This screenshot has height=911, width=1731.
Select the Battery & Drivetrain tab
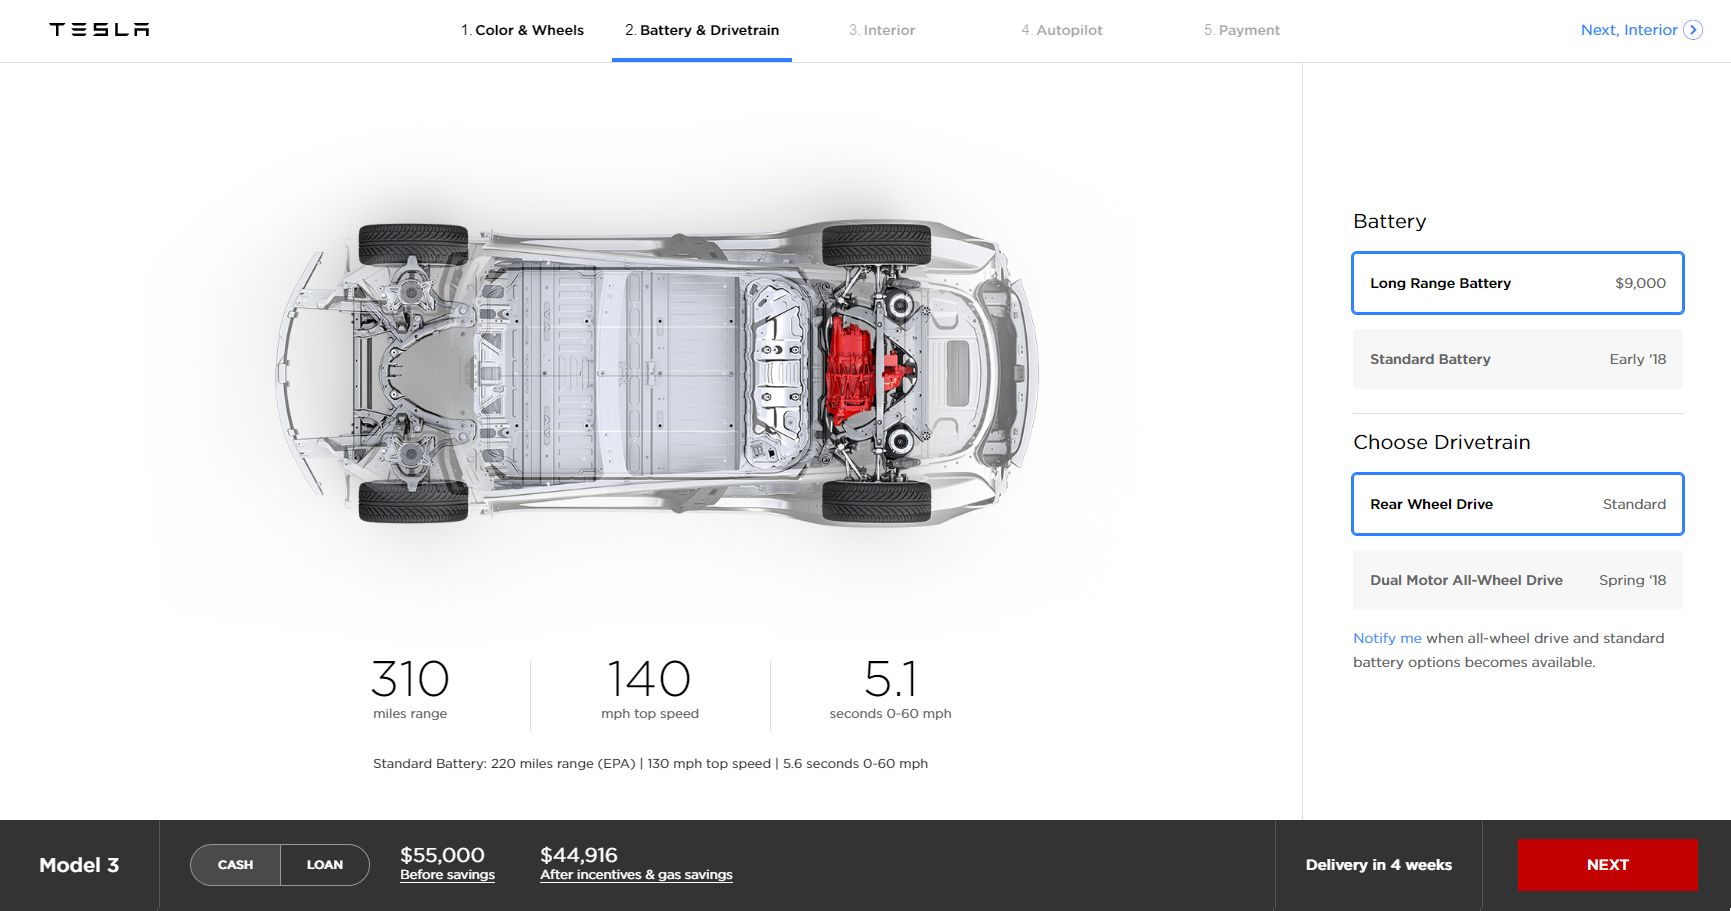click(702, 30)
